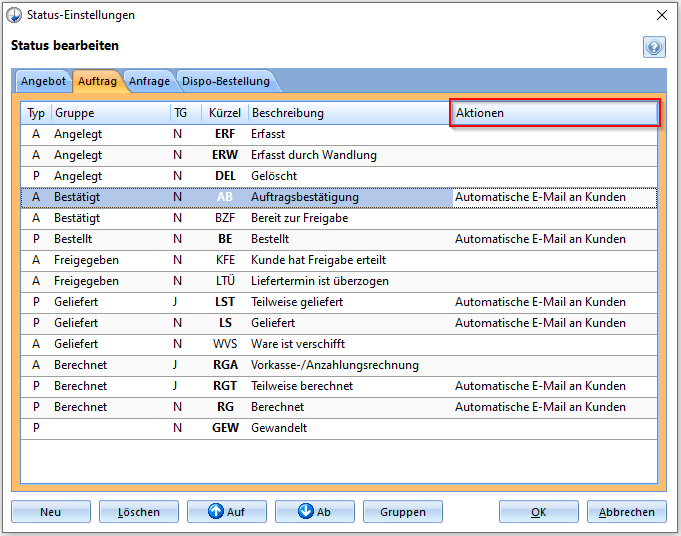Select the DEL status code

pos(225,176)
